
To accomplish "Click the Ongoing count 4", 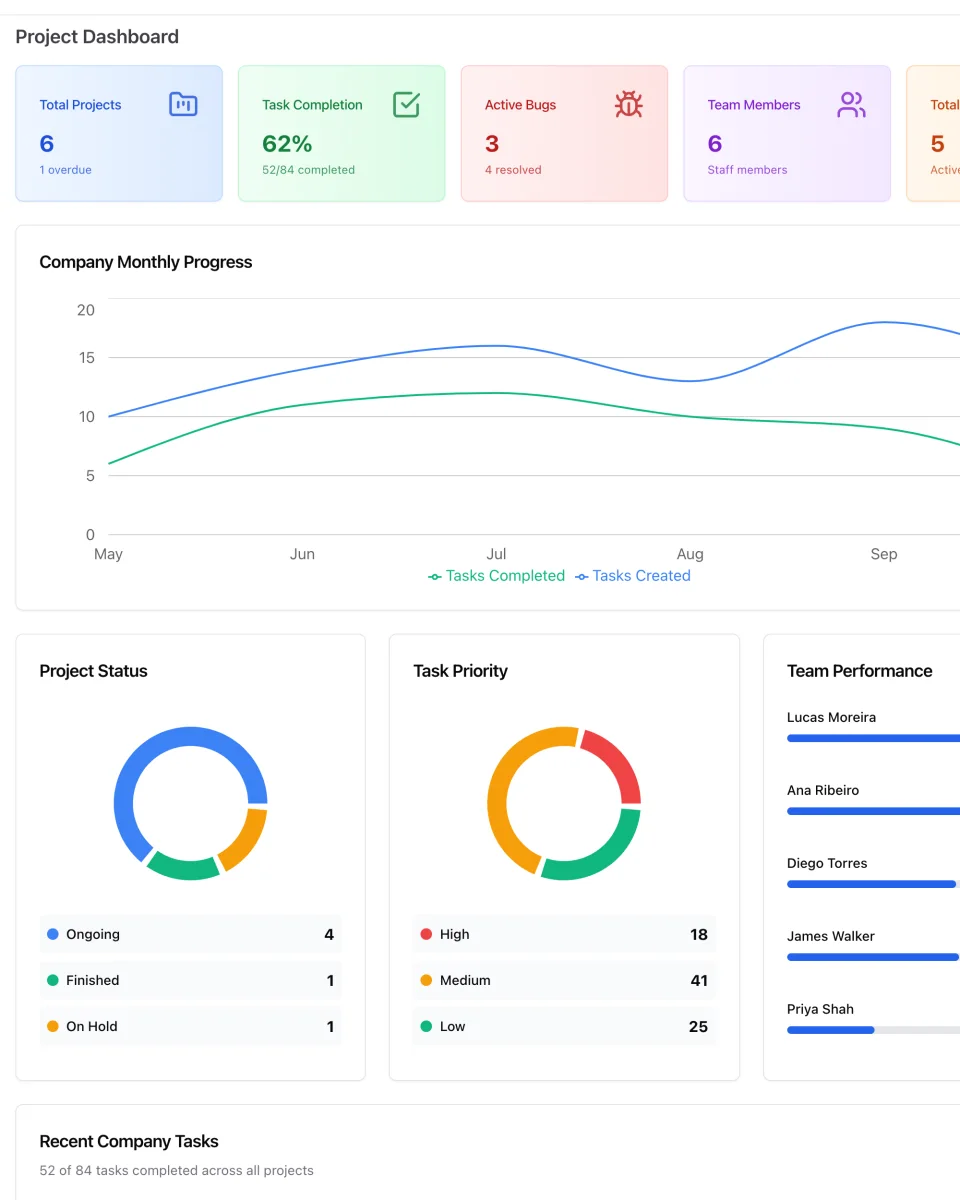I will (329, 934).
